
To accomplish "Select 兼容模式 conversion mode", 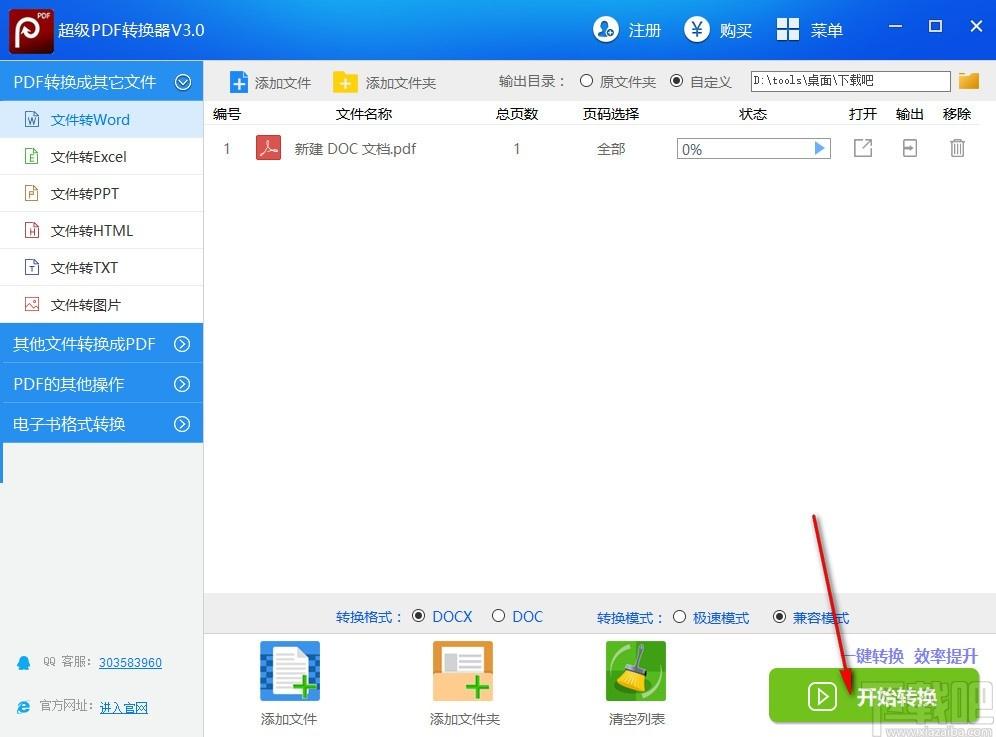I will point(779,616).
